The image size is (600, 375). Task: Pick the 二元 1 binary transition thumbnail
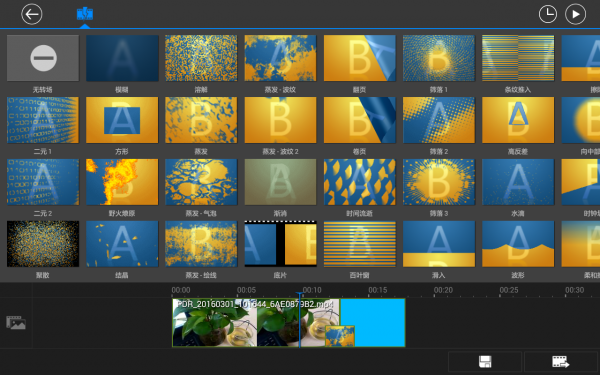coord(43,120)
